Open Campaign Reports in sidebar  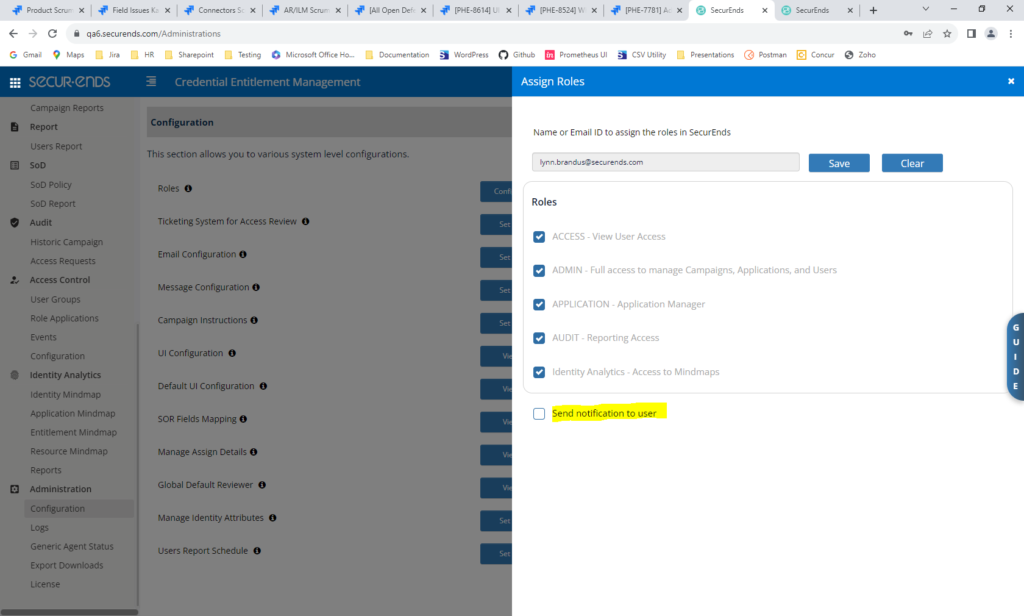coord(67,108)
